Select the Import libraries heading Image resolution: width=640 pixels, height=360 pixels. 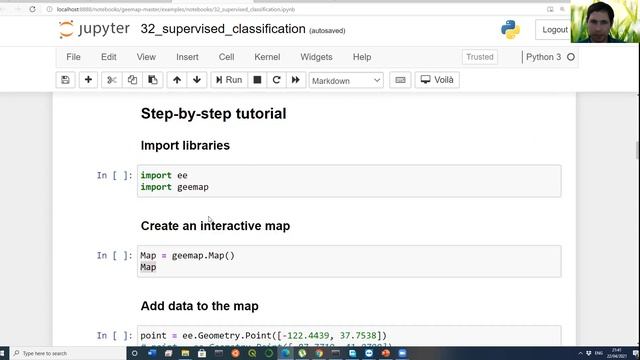(185, 146)
